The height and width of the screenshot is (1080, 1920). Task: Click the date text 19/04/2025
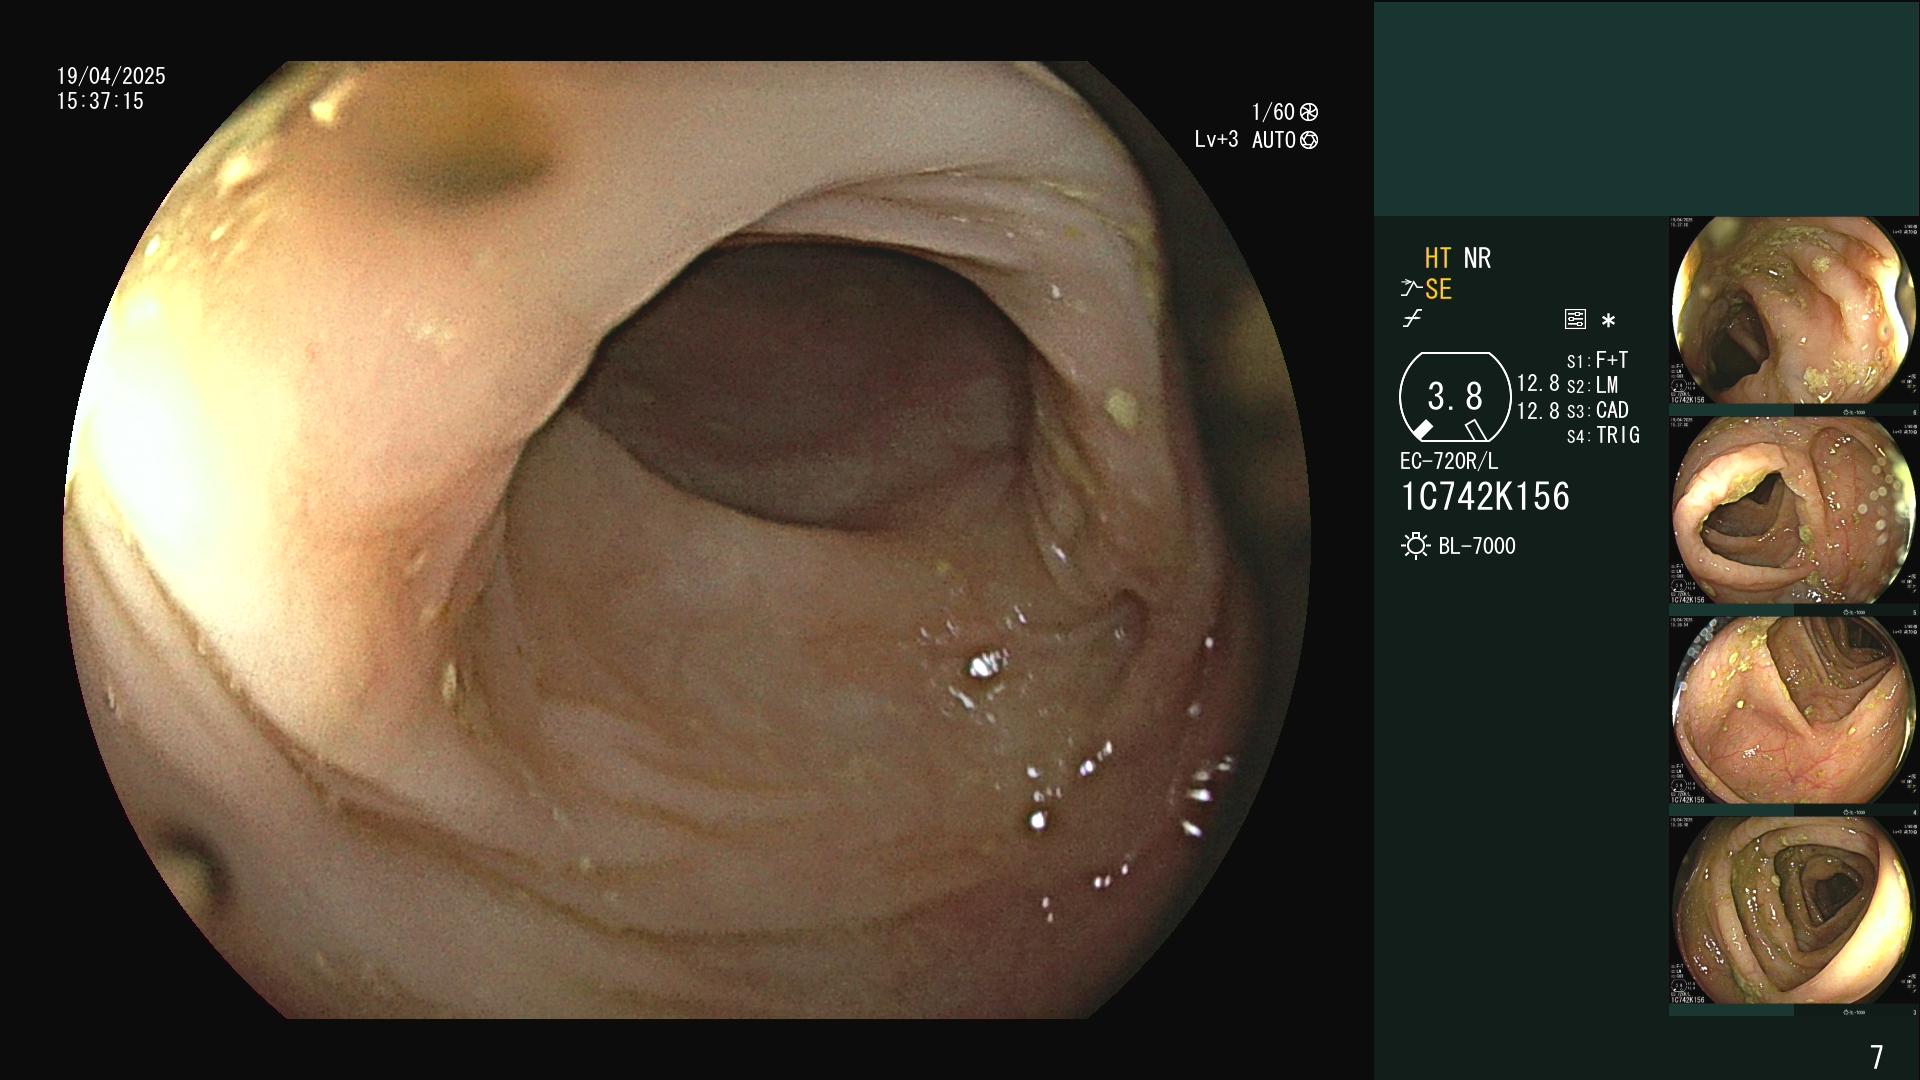111,76
